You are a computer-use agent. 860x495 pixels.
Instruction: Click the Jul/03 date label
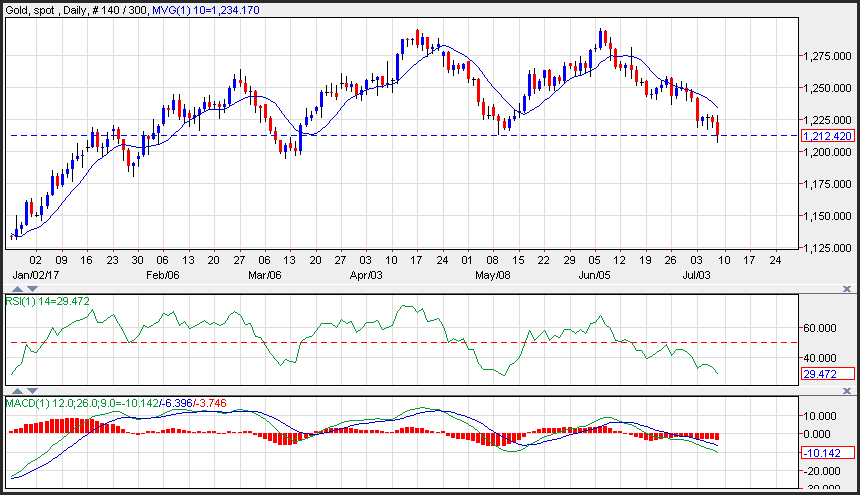coord(697,274)
